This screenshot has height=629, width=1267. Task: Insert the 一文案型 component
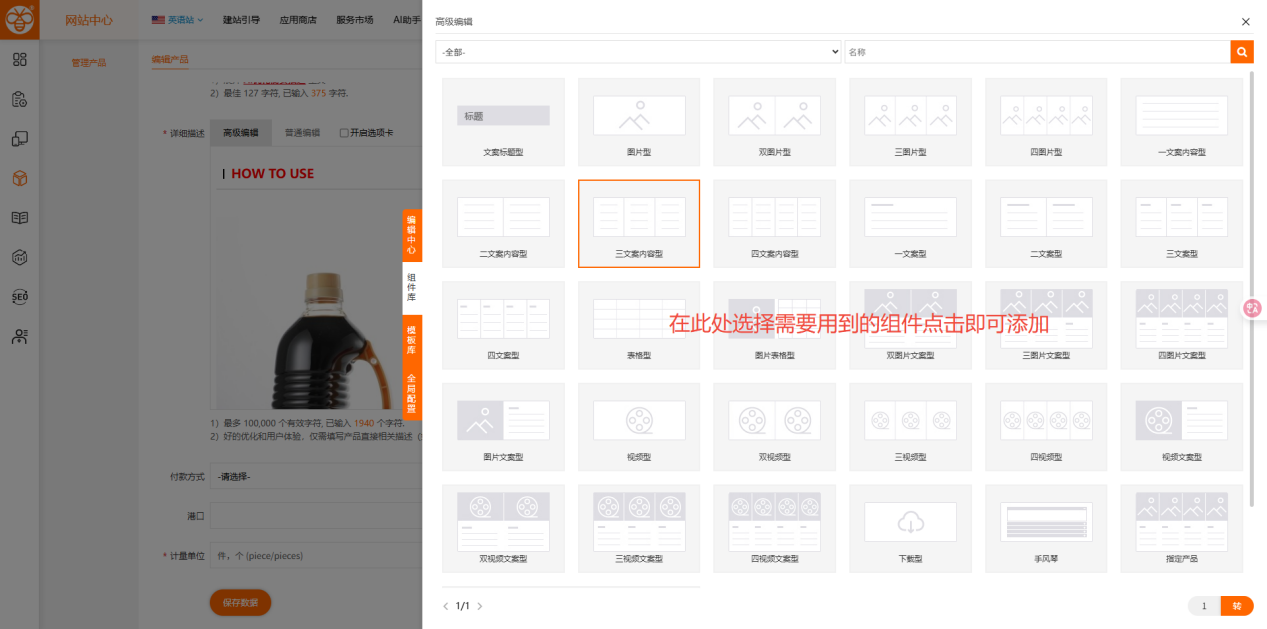point(910,224)
